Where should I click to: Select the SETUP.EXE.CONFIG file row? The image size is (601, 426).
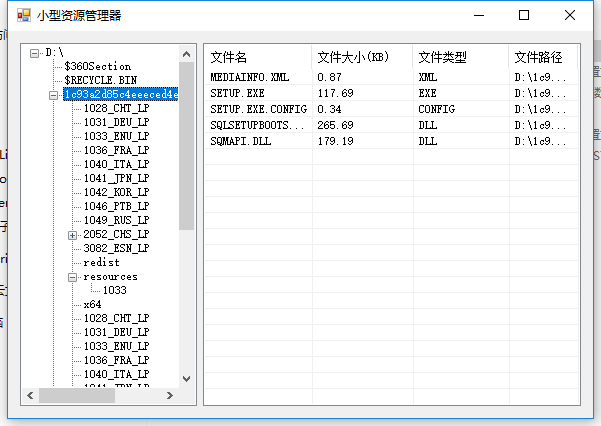[x=391, y=110]
